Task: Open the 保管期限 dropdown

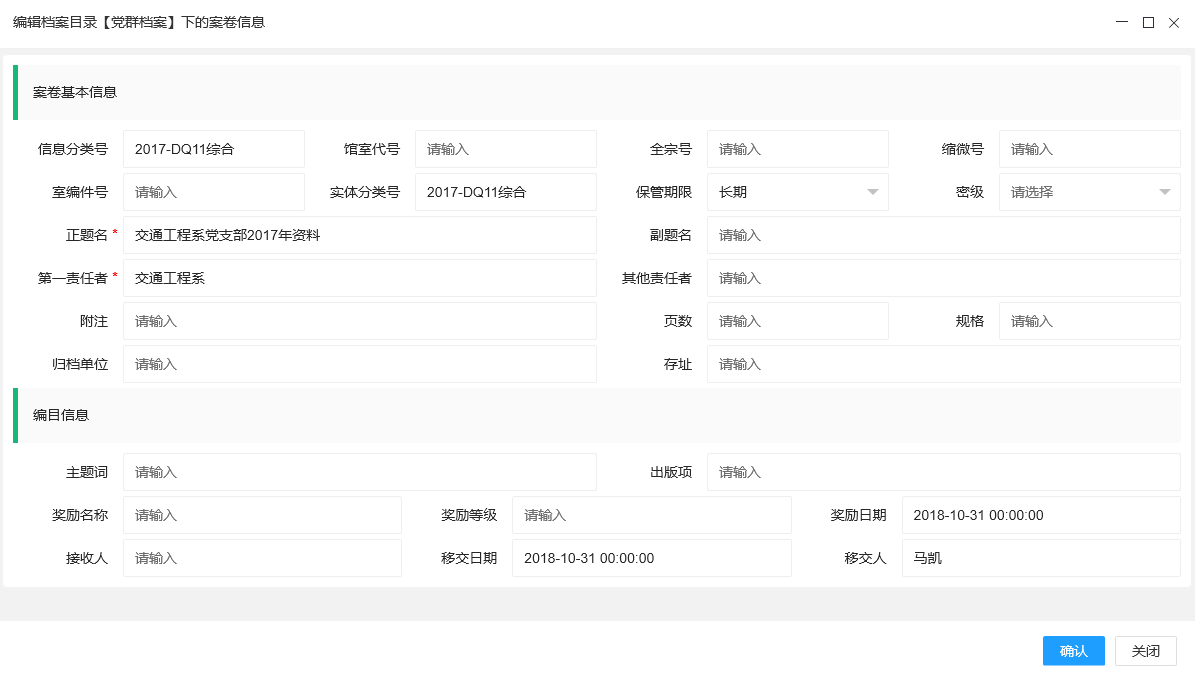Action: pos(797,192)
